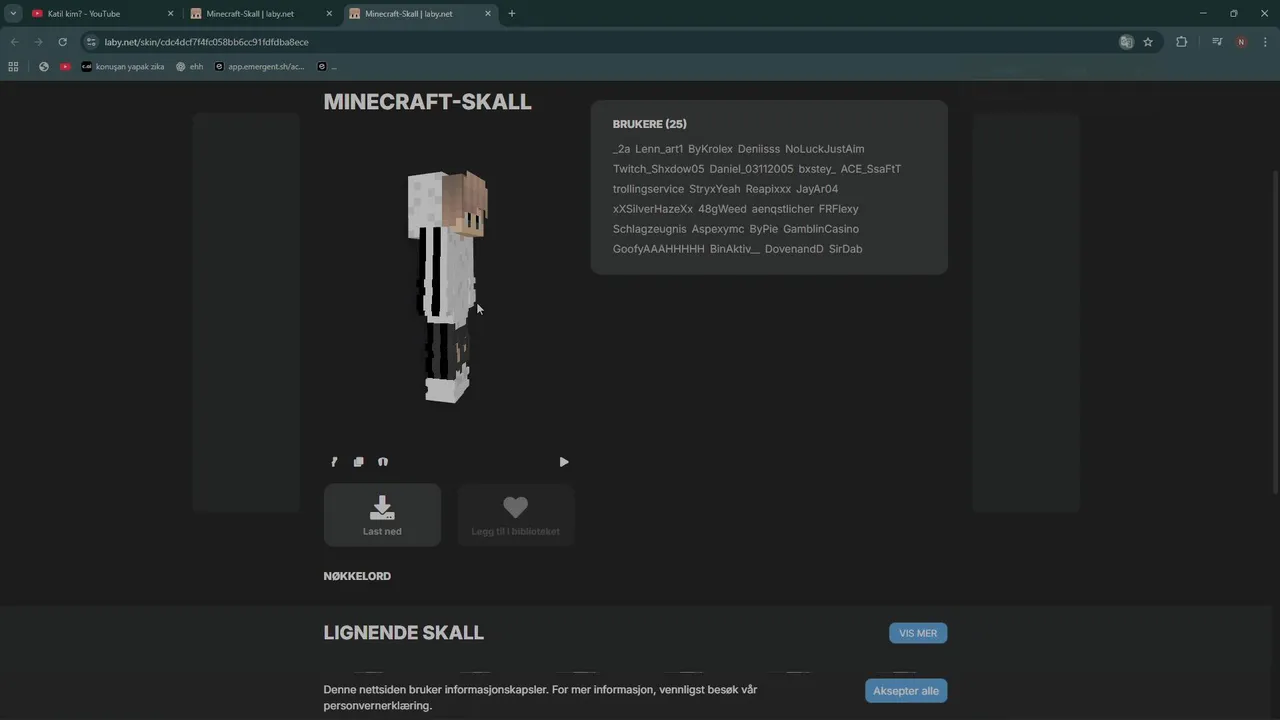Open user ByPie

pyautogui.click(x=763, y=229)
